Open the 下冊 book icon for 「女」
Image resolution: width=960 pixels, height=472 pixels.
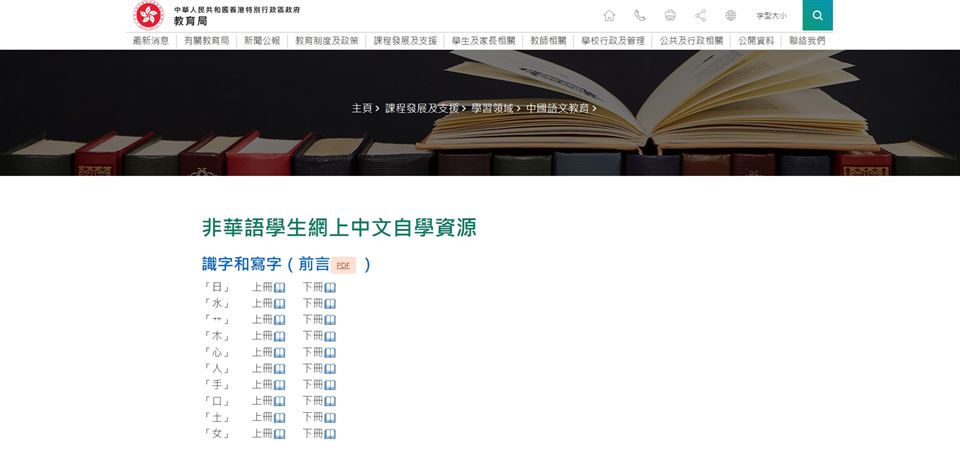pyautogui.click(x=330, y=434)
